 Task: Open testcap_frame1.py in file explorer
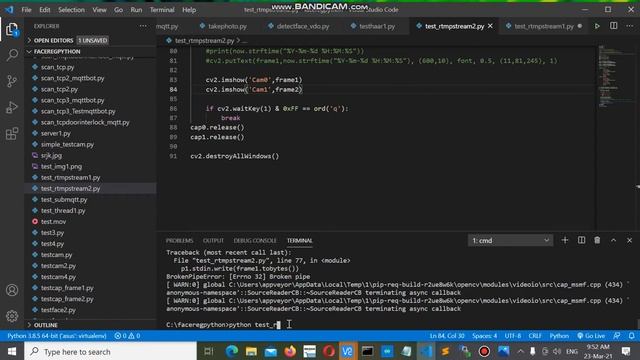pyautogui.click(x=67, y=288)
